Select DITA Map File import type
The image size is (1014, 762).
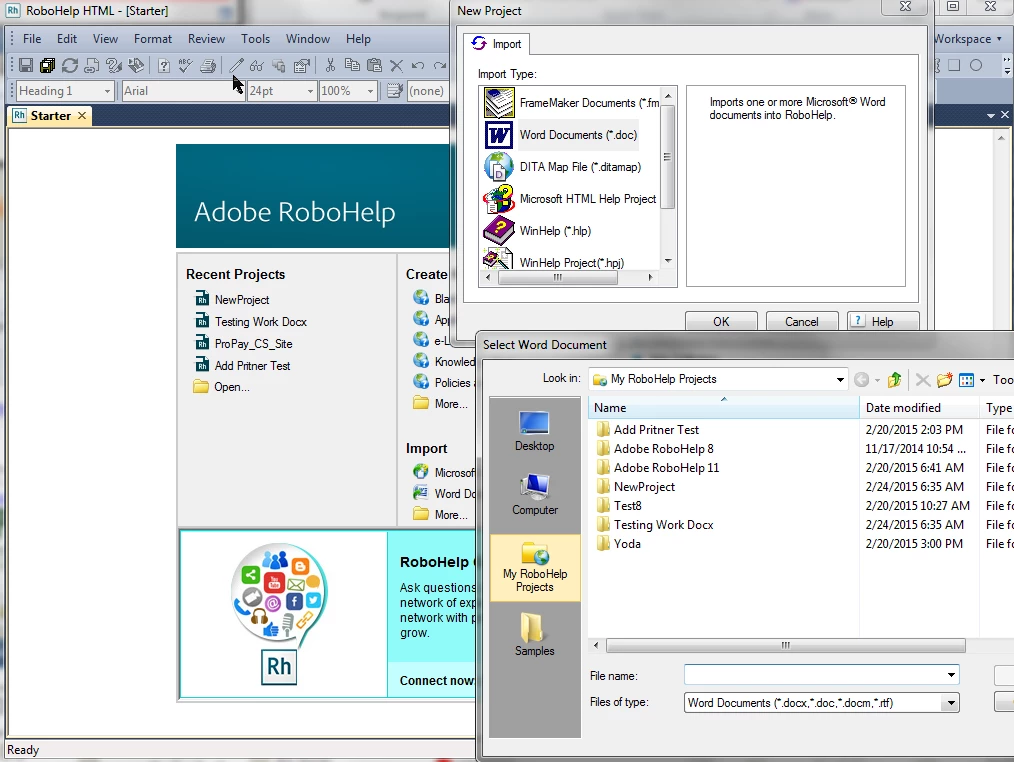click(x=563, y=167)
